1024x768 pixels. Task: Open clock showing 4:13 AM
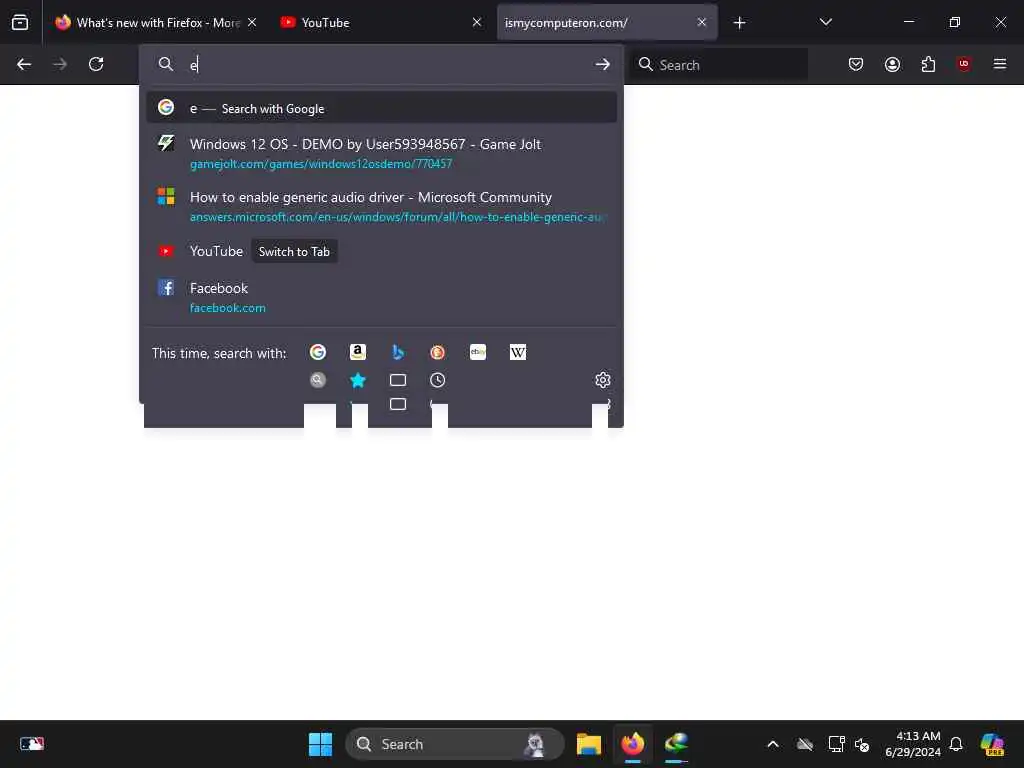coord(912,744)
